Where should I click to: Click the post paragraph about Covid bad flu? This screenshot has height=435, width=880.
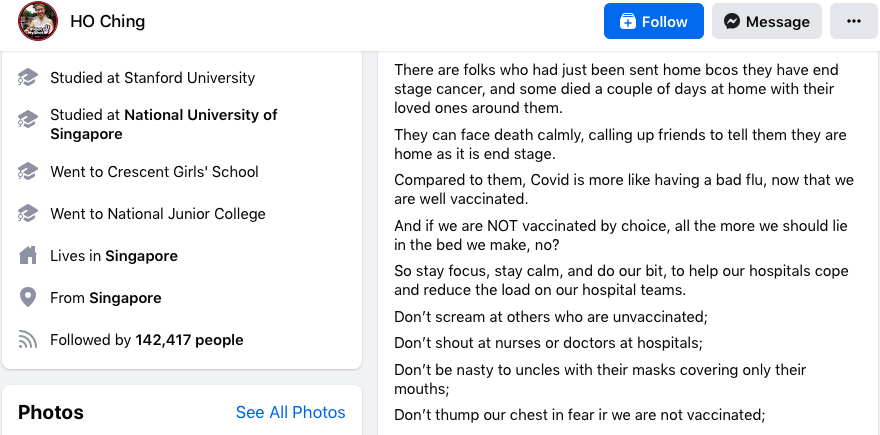pyautogui.click(x=624, y=189)
